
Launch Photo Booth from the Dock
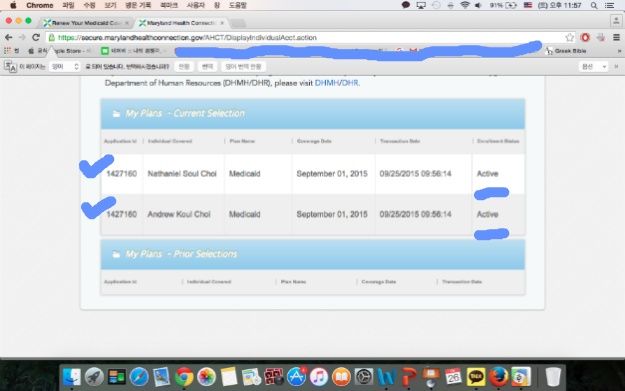[x=273, y=377]
